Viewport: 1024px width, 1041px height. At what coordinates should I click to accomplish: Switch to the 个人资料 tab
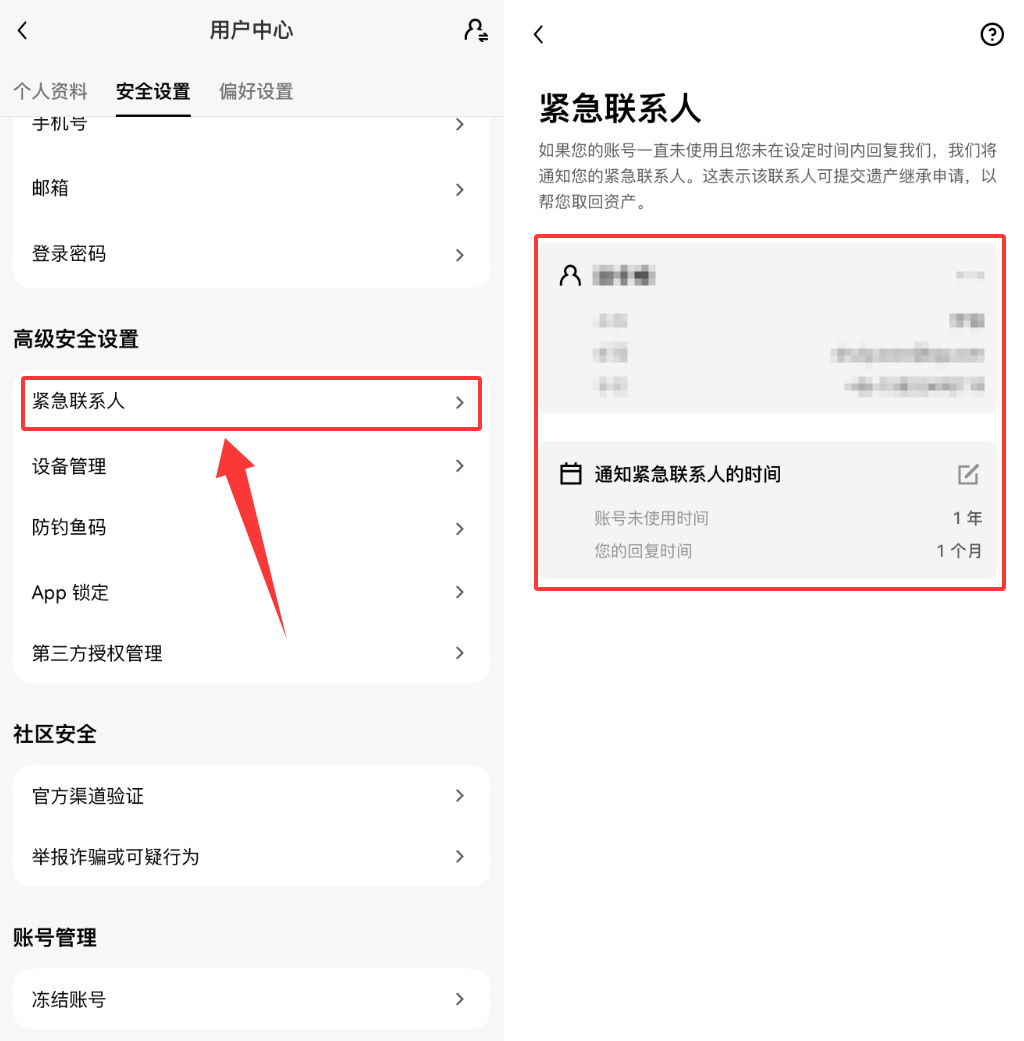(x=50, y=91)
